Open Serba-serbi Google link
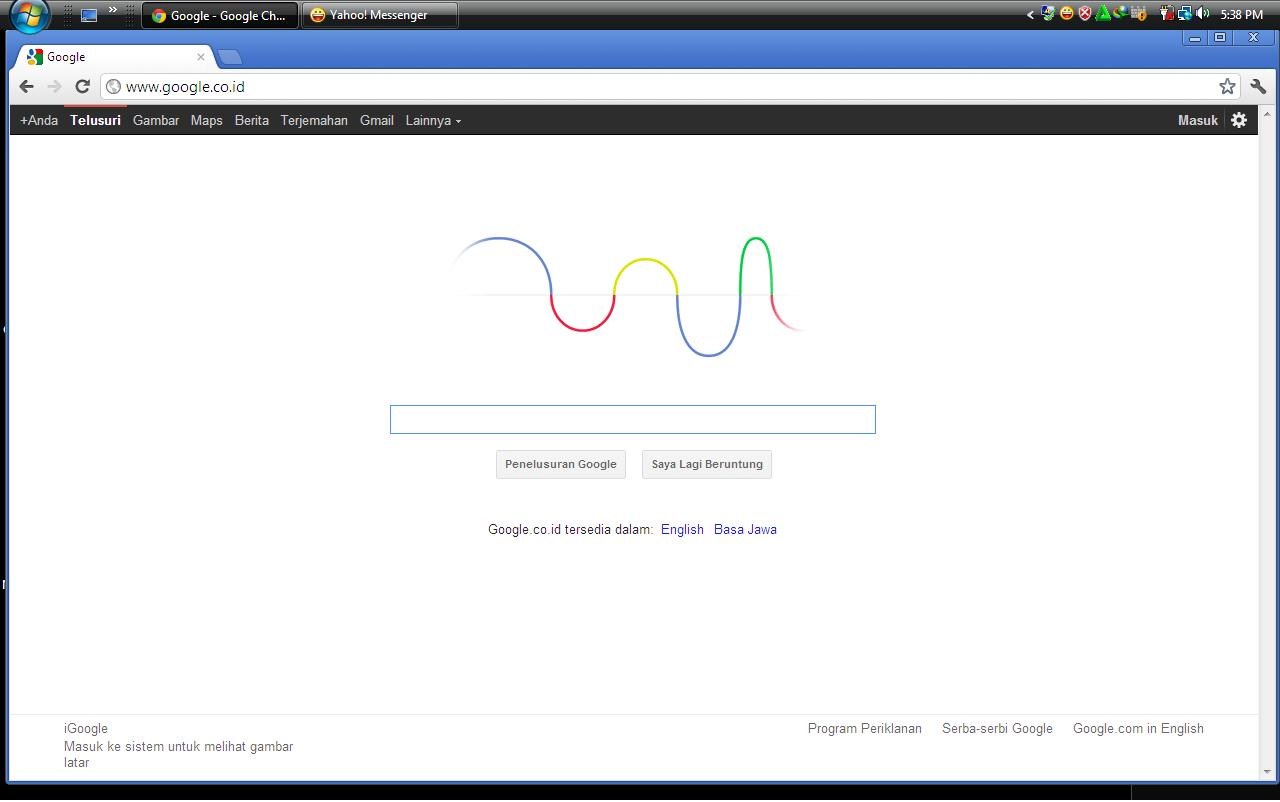Viewport: 1280px width, 802px height. [997, 728]
